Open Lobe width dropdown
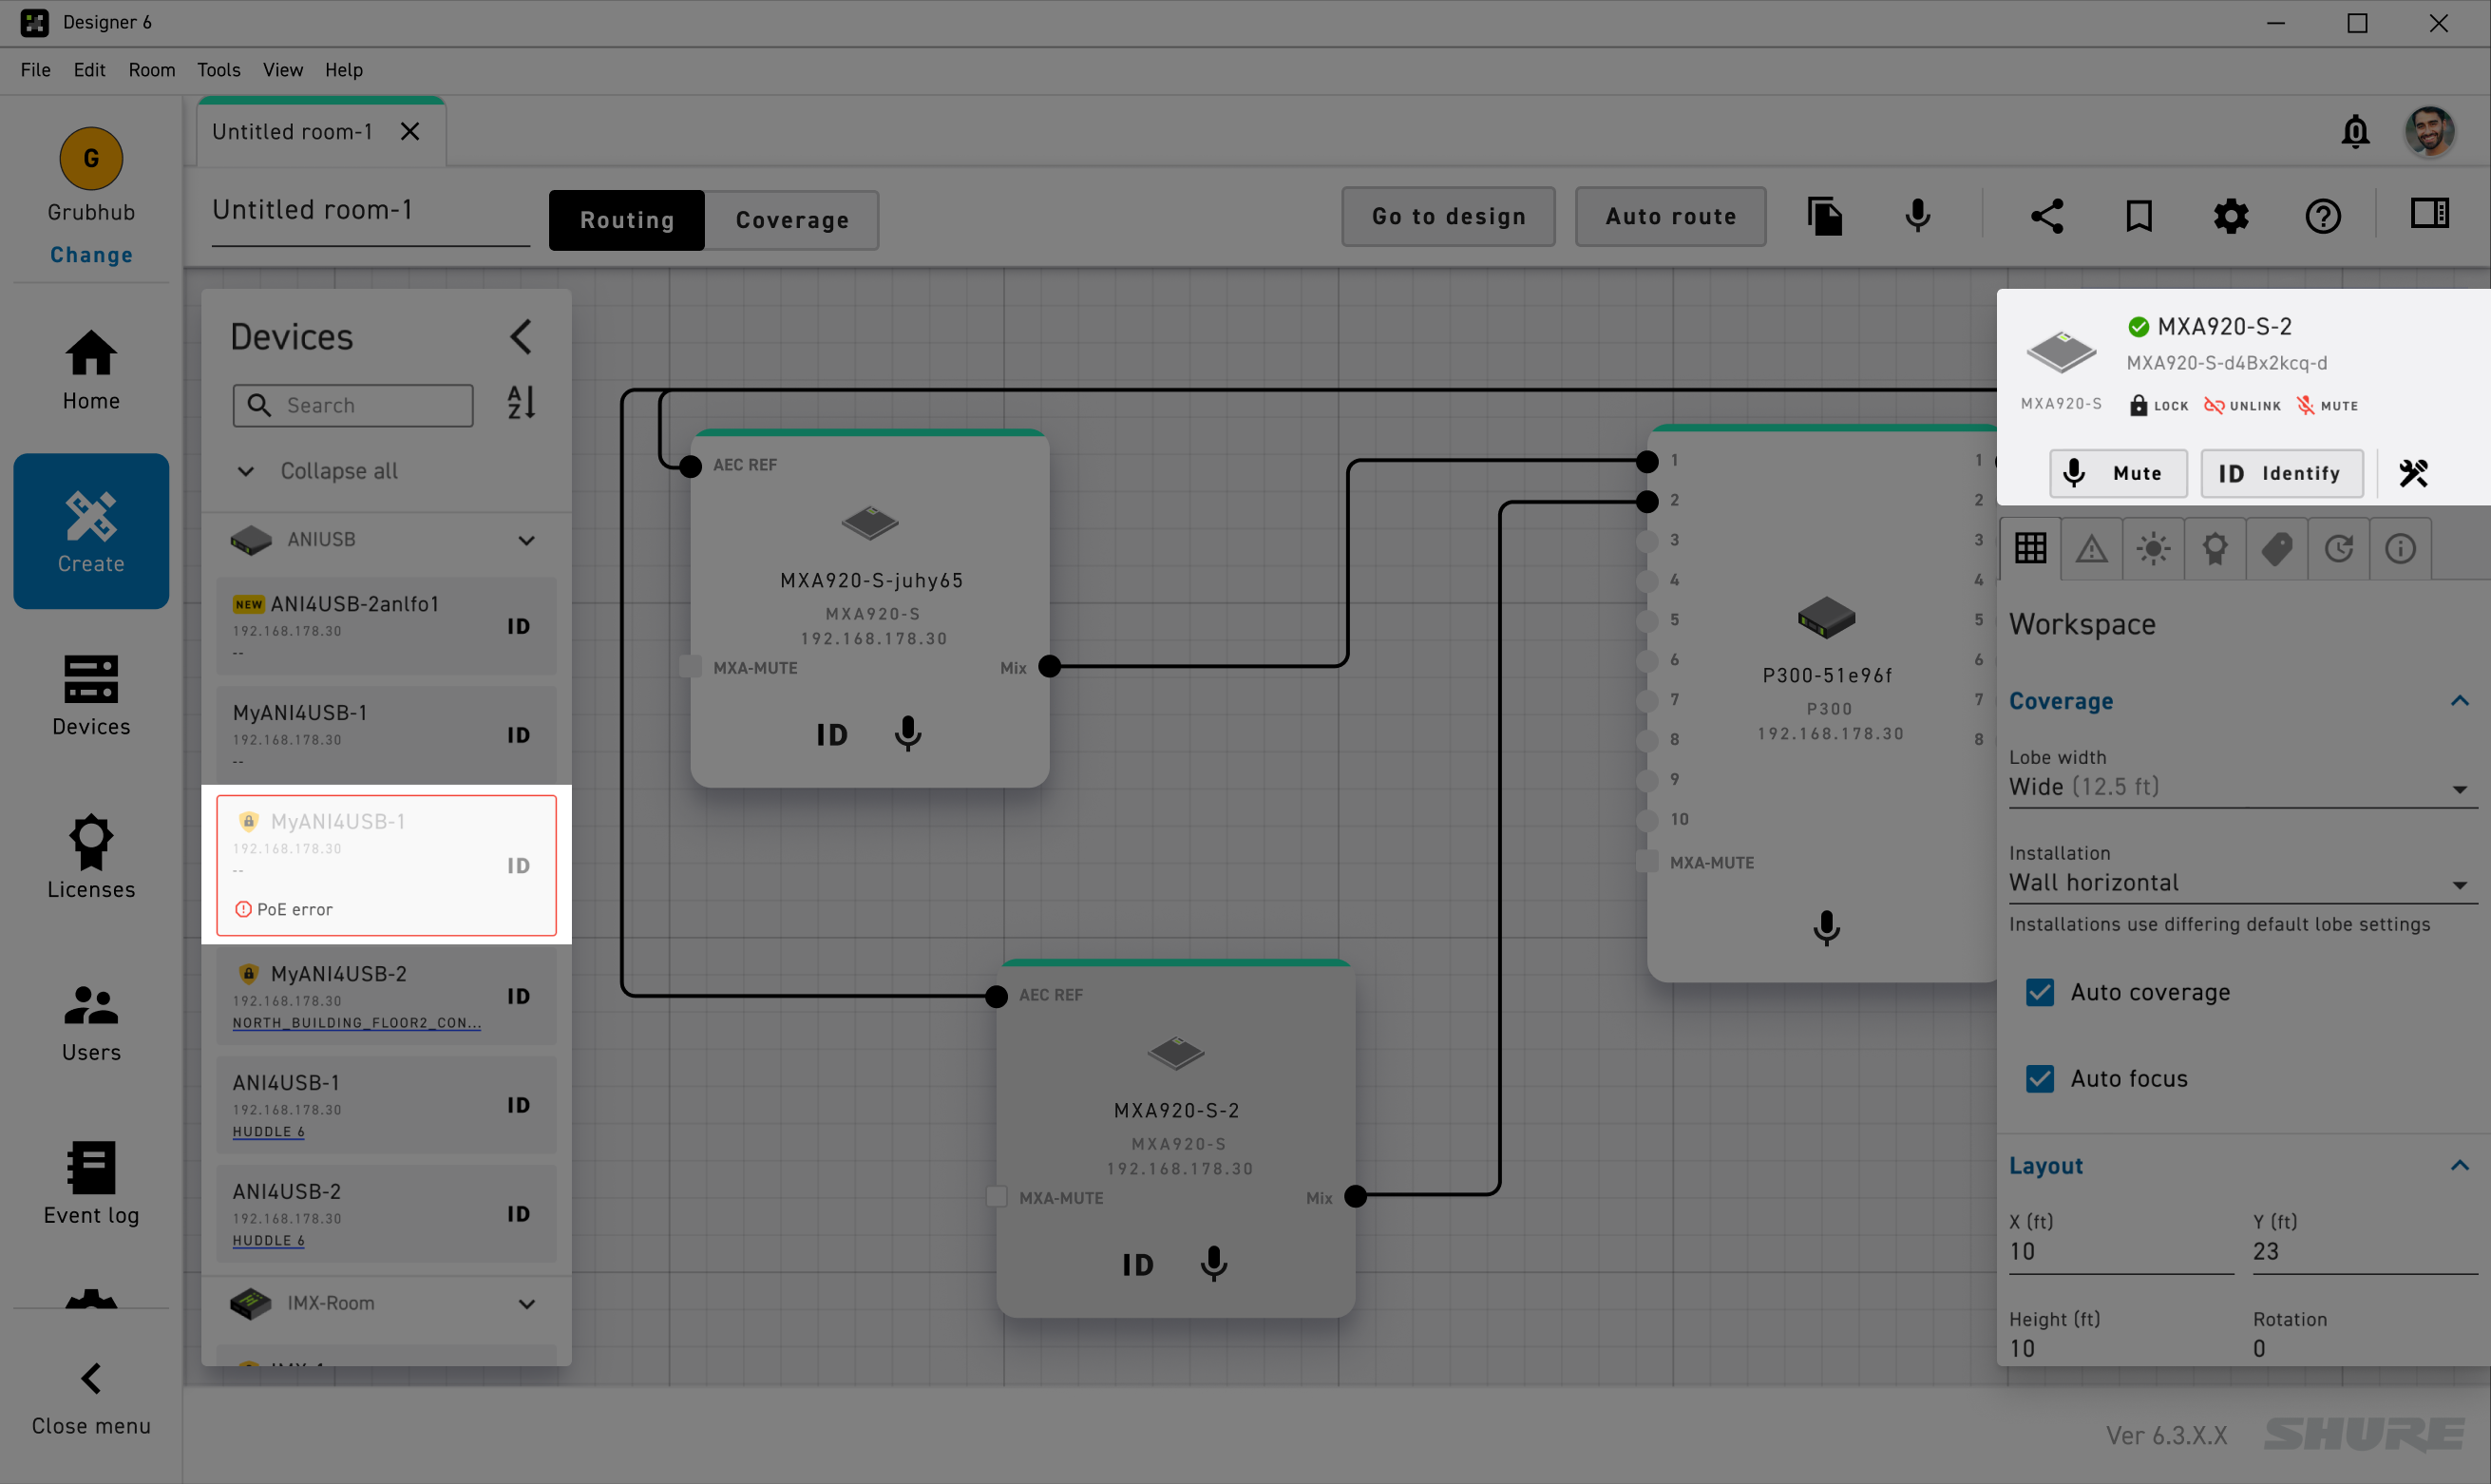This screenshot has width=2491, height=1484. tap(2243, 787)
